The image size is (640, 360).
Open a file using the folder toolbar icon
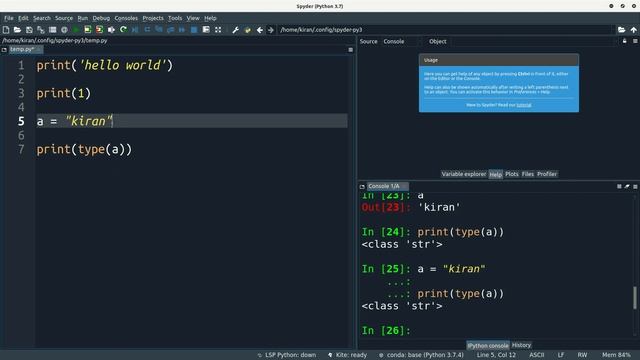pyautogui.click(x=17, y=30)
